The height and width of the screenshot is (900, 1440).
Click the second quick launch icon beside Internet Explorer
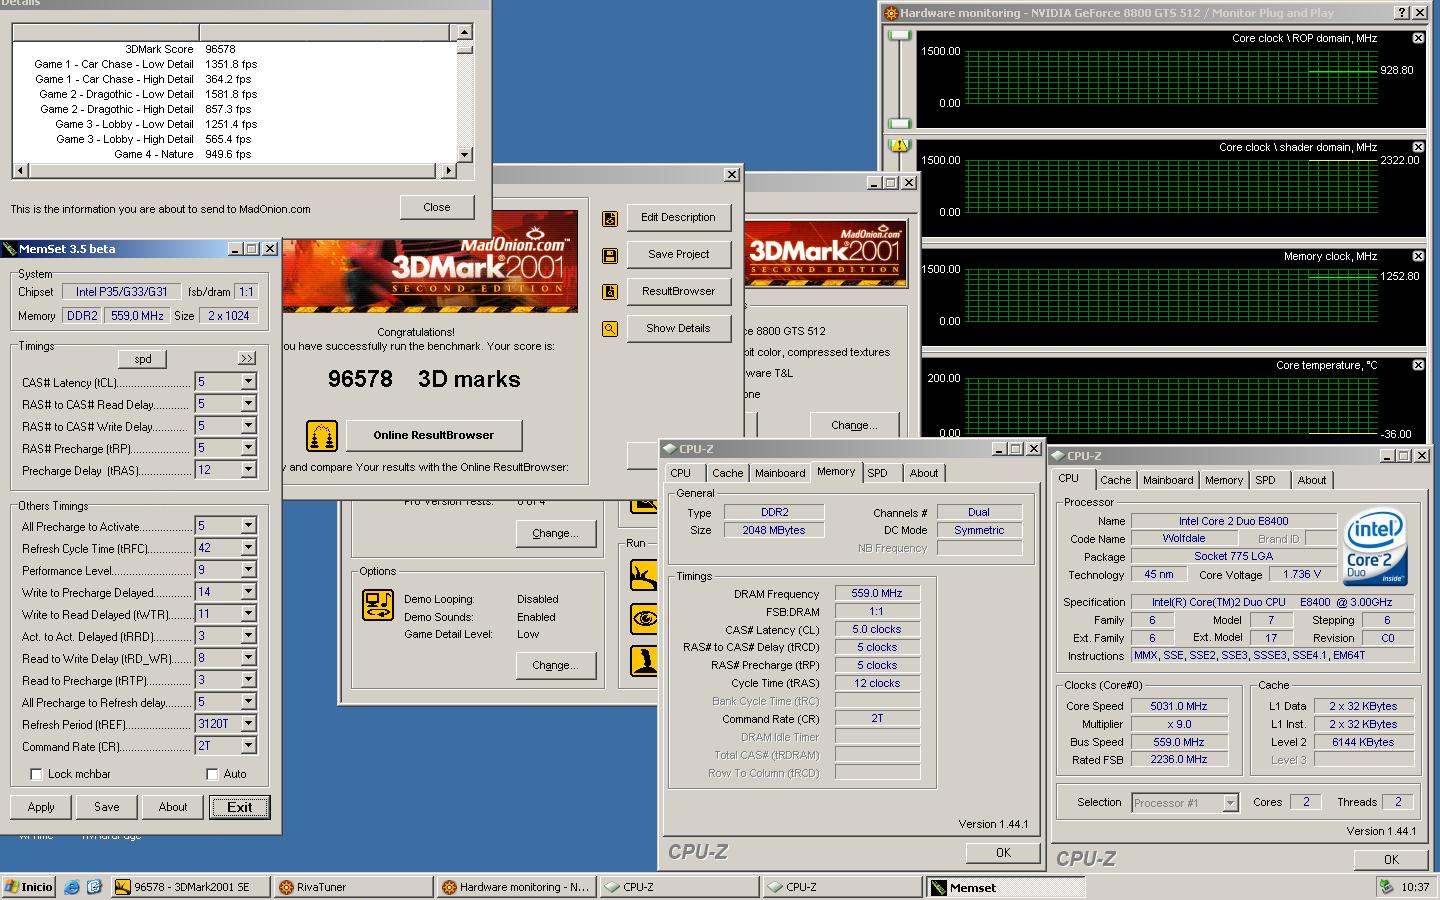pos(95,887)
